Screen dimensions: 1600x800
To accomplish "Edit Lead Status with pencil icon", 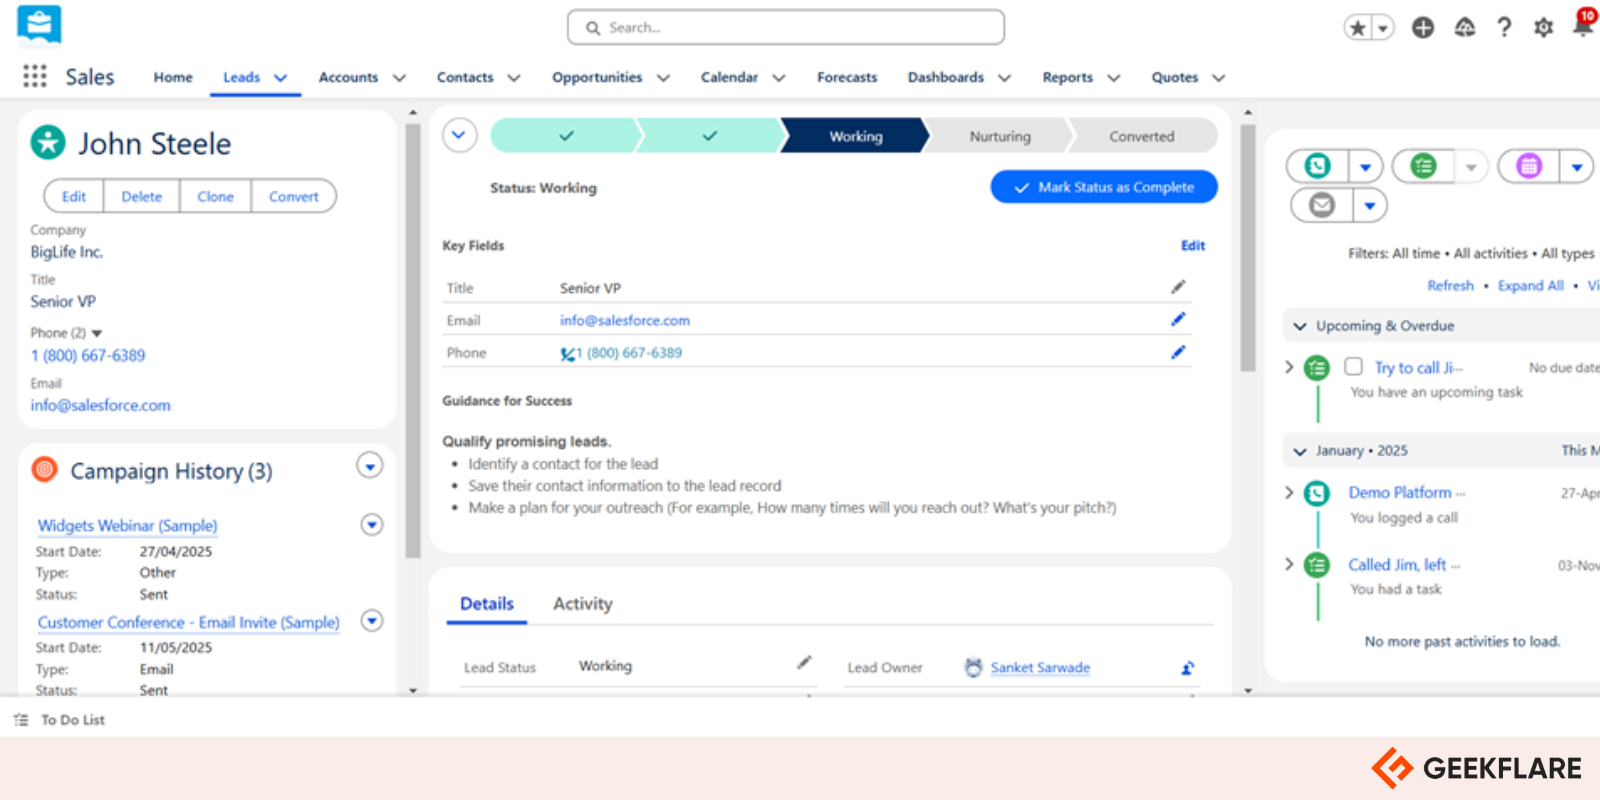I will click(804, 663).
